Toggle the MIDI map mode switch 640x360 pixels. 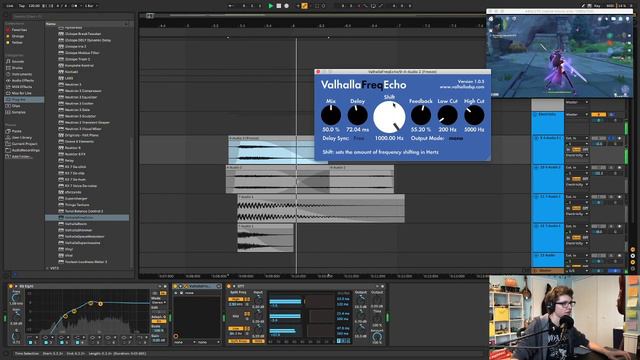(610, 6)
